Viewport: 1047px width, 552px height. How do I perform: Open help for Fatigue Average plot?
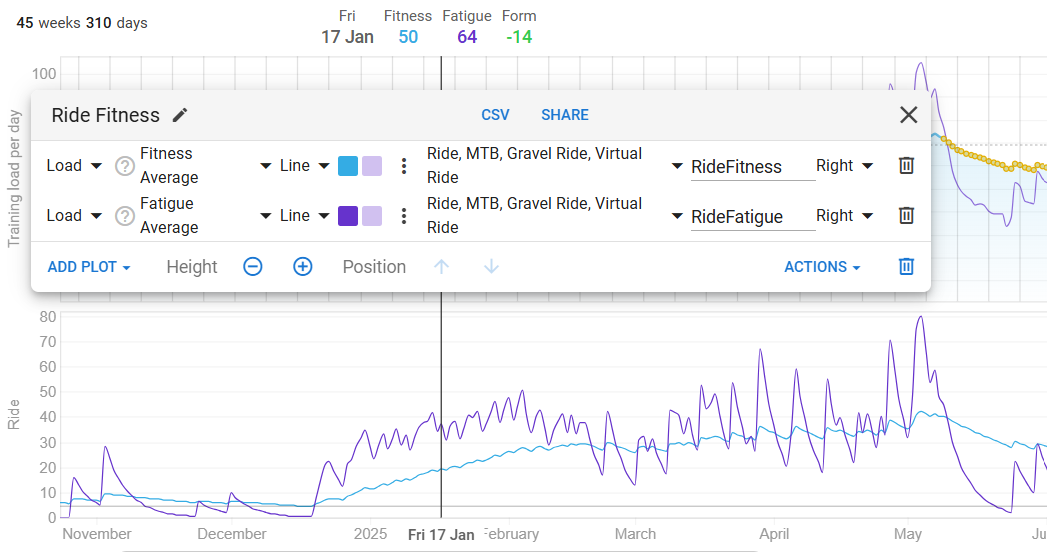click(x=125, y=216)
